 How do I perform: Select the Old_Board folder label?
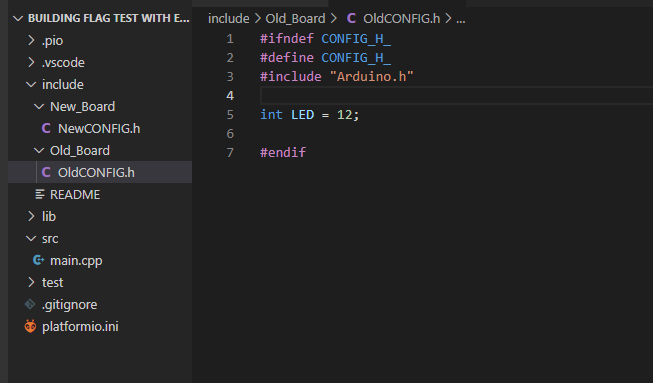(x=80, y=150)
